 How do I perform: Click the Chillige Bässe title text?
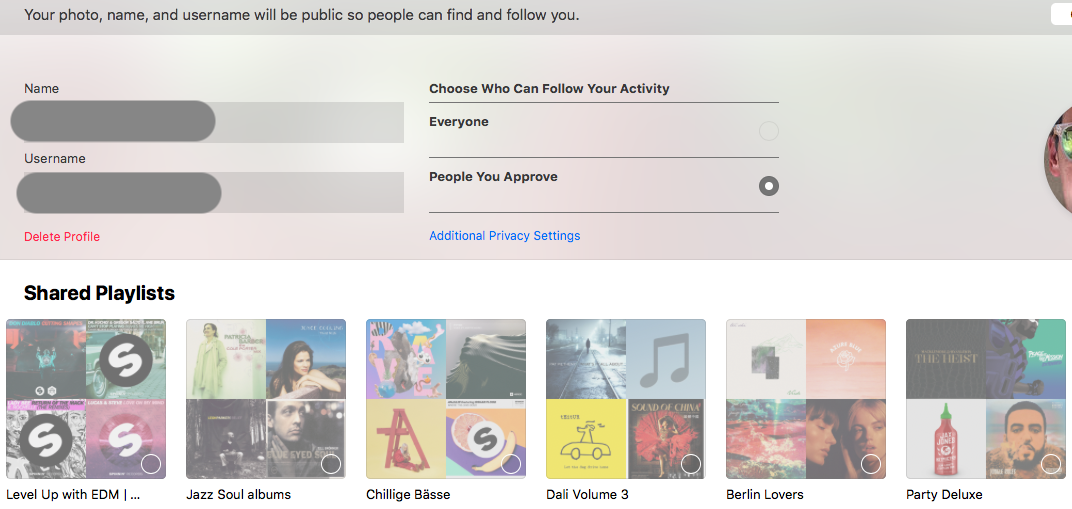pos(408,495)
